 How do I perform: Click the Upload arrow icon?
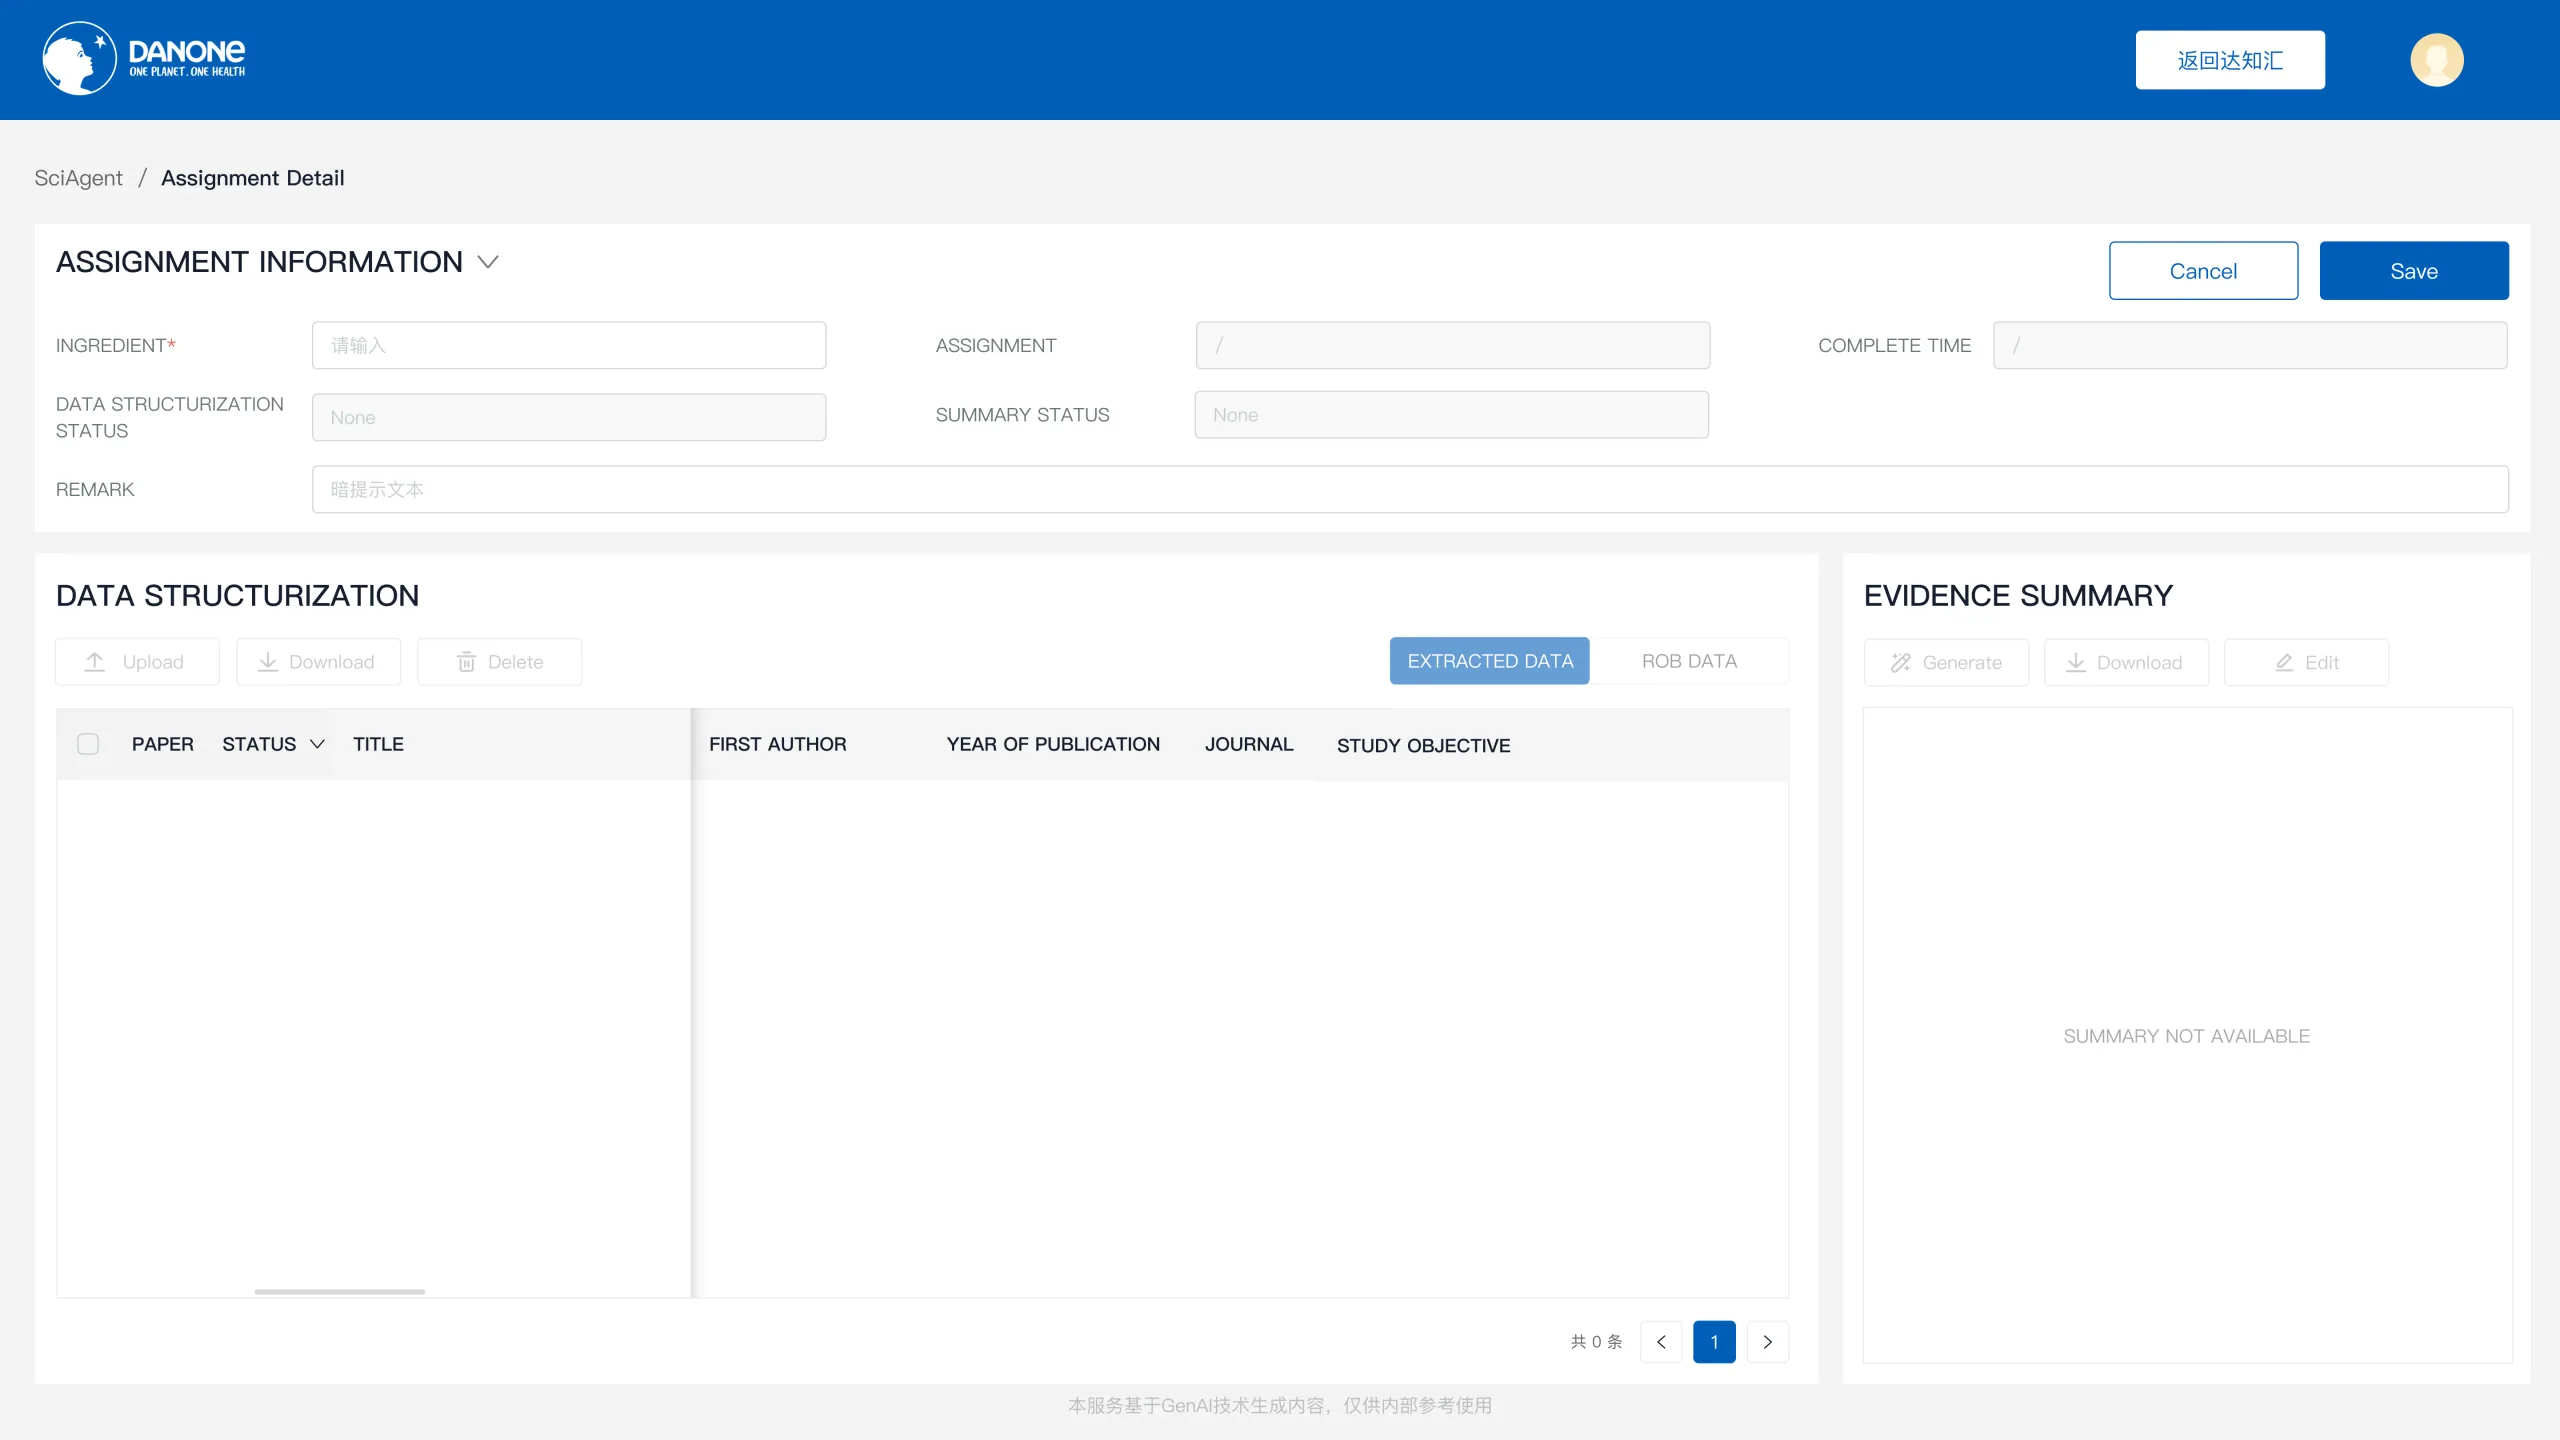pyautogui.click(x=95, y=662)
